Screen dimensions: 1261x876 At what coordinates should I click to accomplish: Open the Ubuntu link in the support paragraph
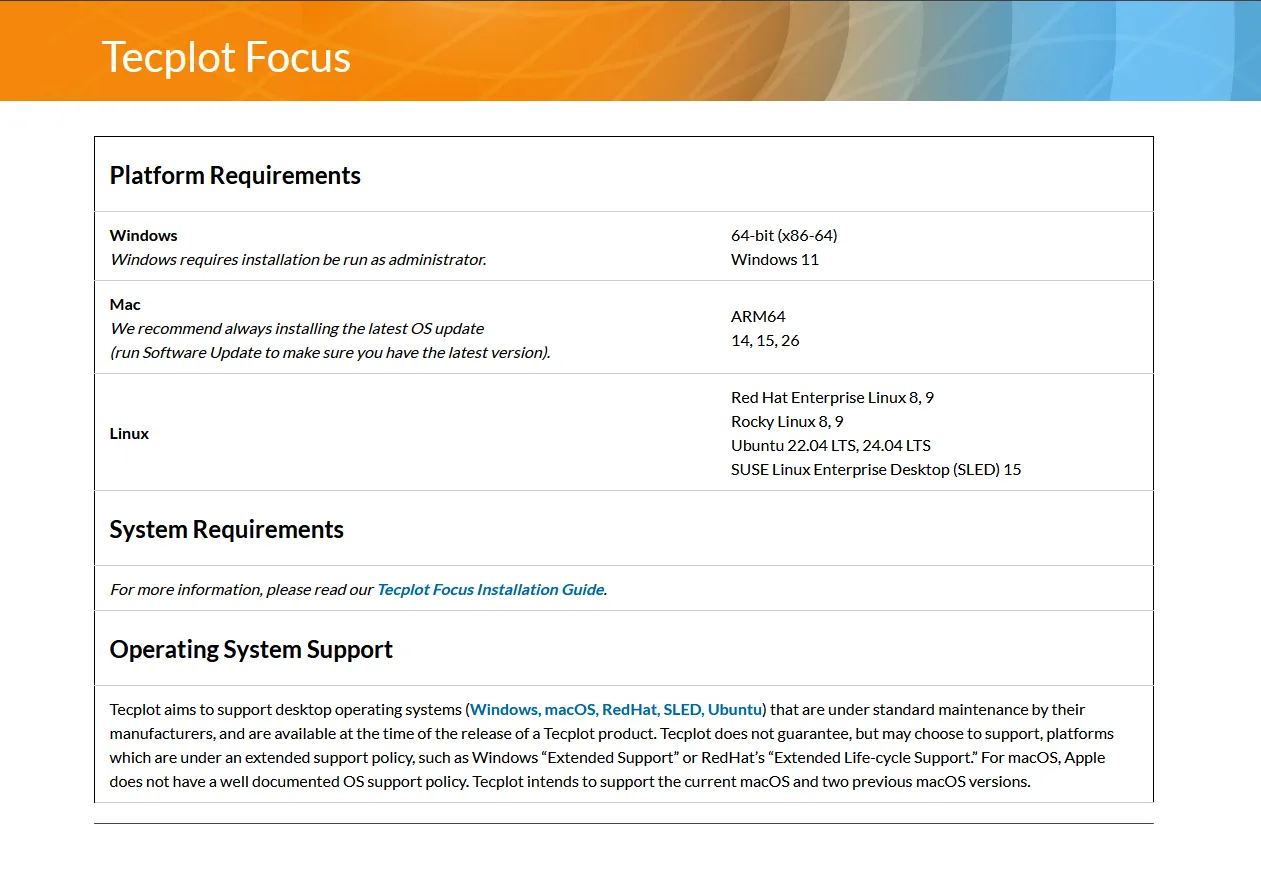[735, 709]
